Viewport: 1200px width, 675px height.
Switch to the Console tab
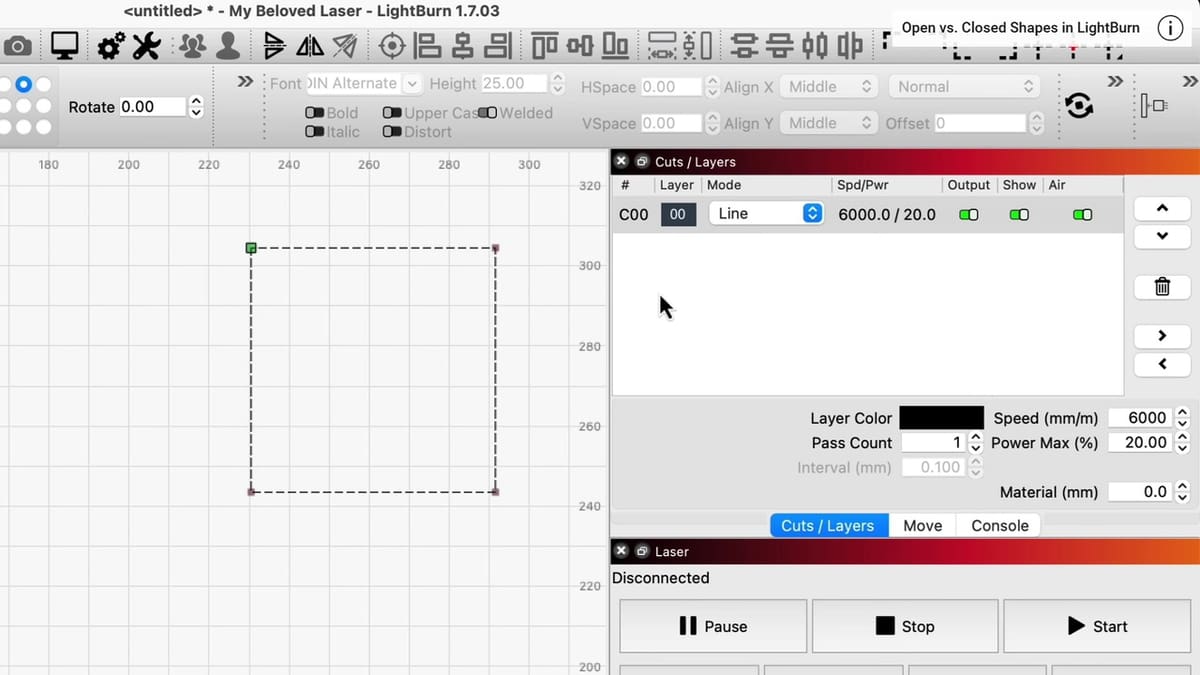tap(999, 526)
